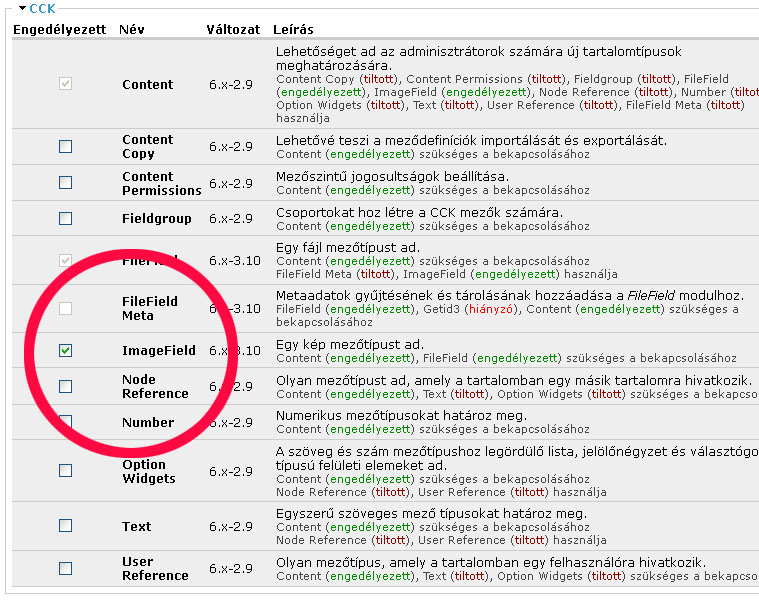Click the Név column header

[x=132, y=30]
